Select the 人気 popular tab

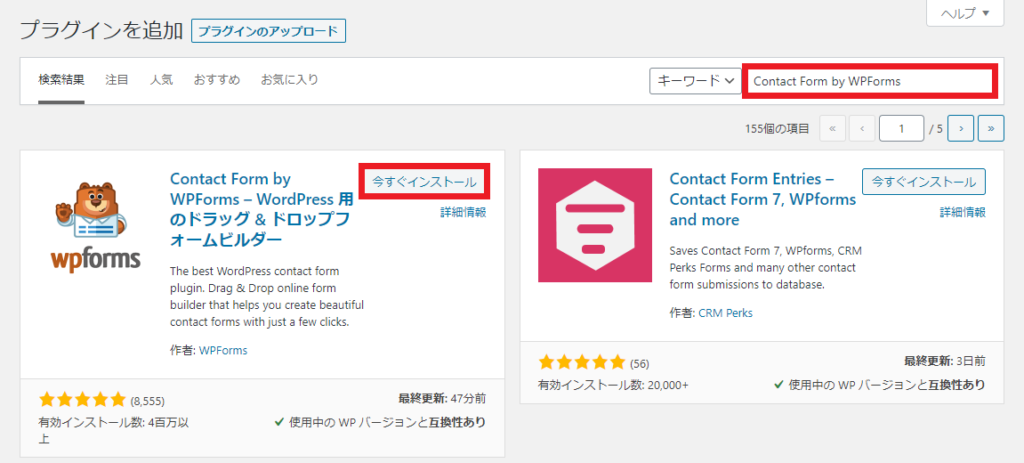pyautogui.click(x=162, y=80)
